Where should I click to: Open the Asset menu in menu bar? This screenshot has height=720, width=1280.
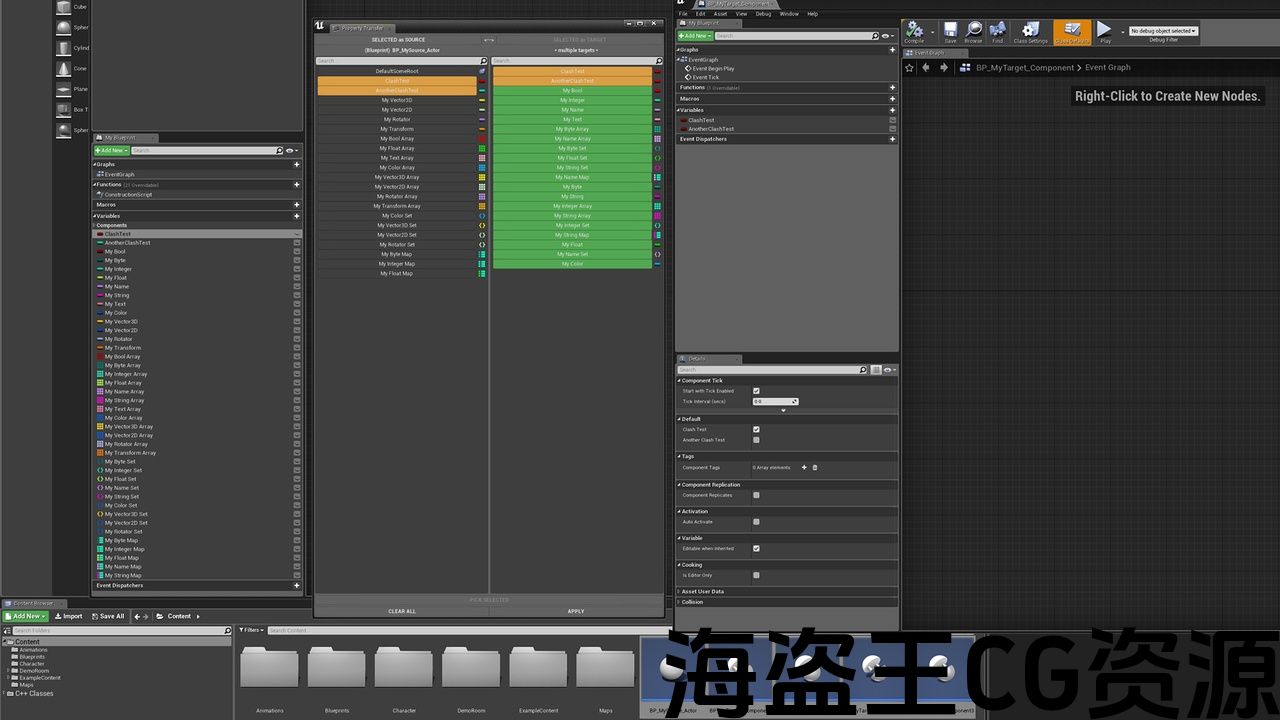[x=720, y=14]
